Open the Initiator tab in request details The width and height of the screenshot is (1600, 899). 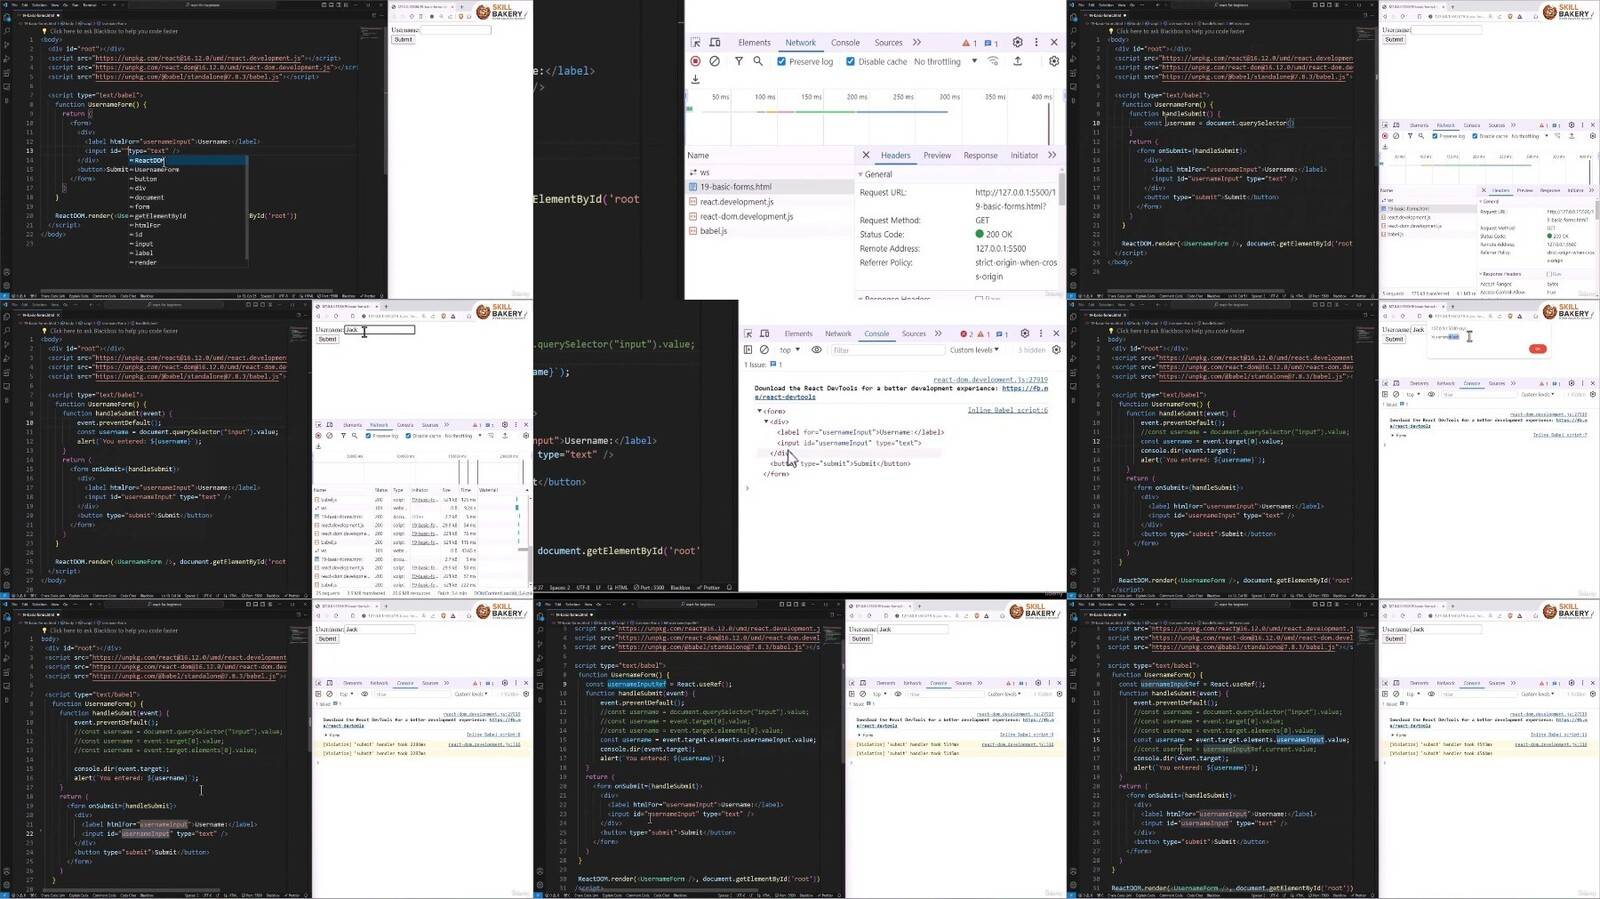coord(1024,155)
